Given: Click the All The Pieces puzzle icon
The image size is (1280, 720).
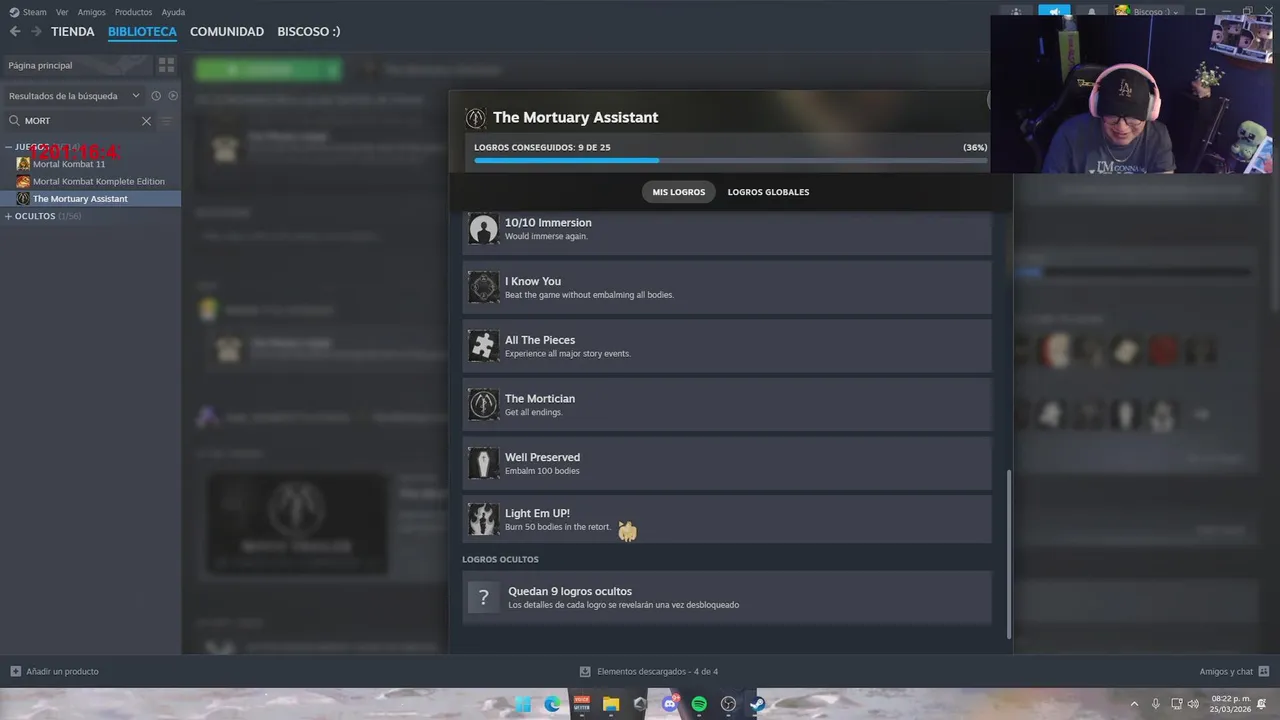Looking at the screenshot, I should (x=483, y=346).
